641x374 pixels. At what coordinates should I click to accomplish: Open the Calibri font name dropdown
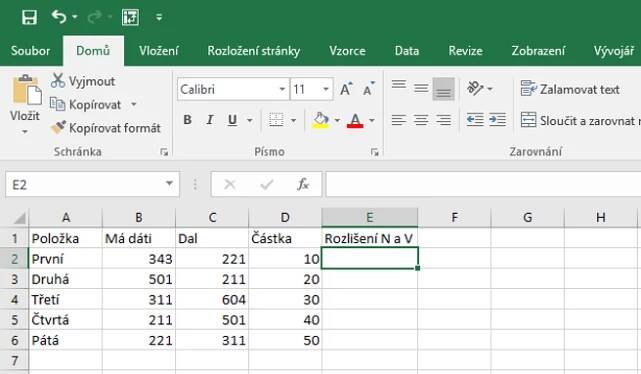pos(282,89)
